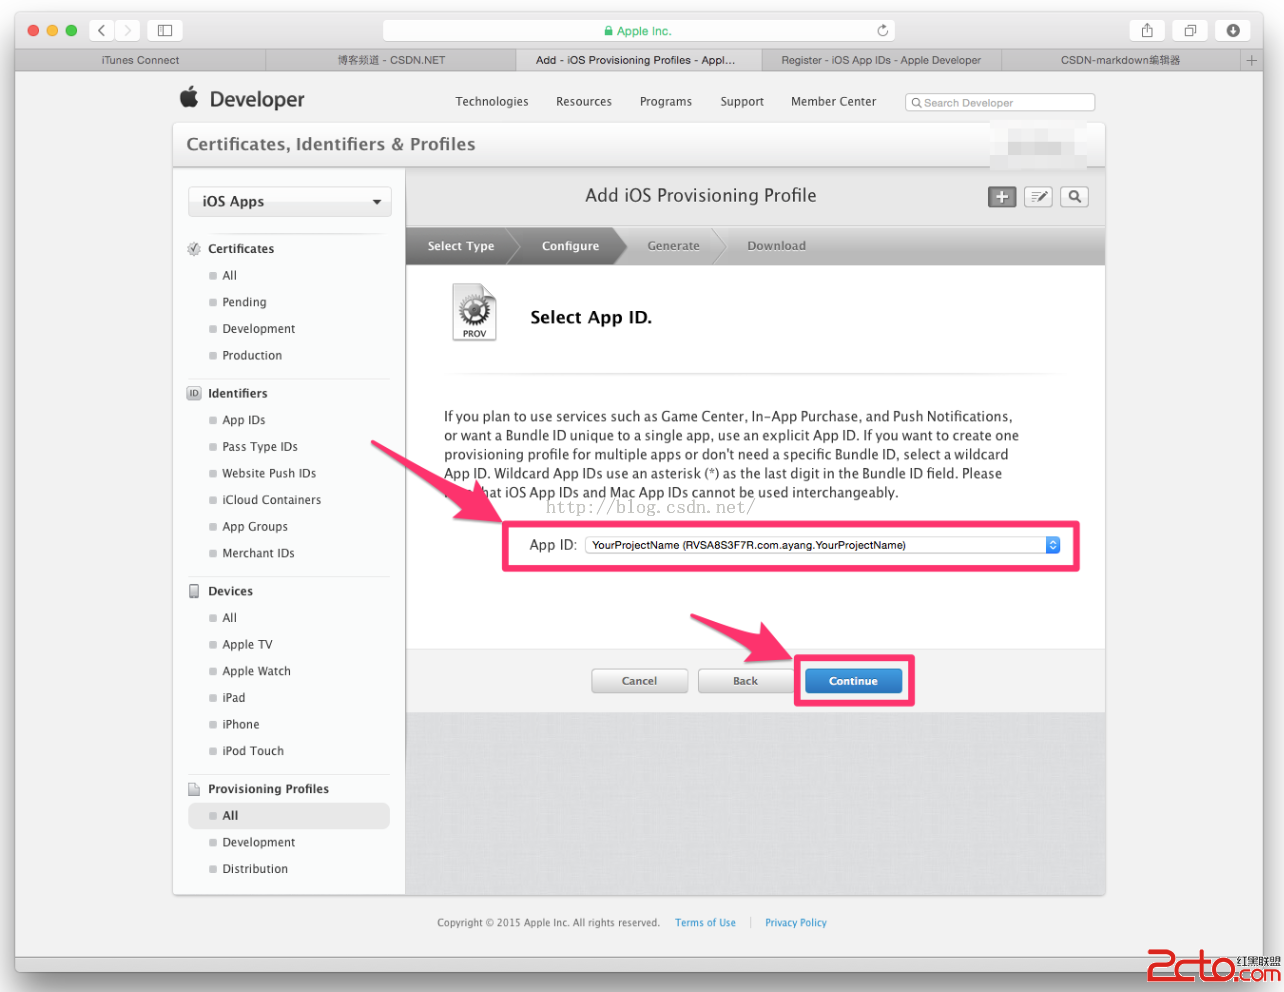1284x992 pixels.
Task: Open Distribution profiles
Action: pyautogui.click(x=255, y=869)
